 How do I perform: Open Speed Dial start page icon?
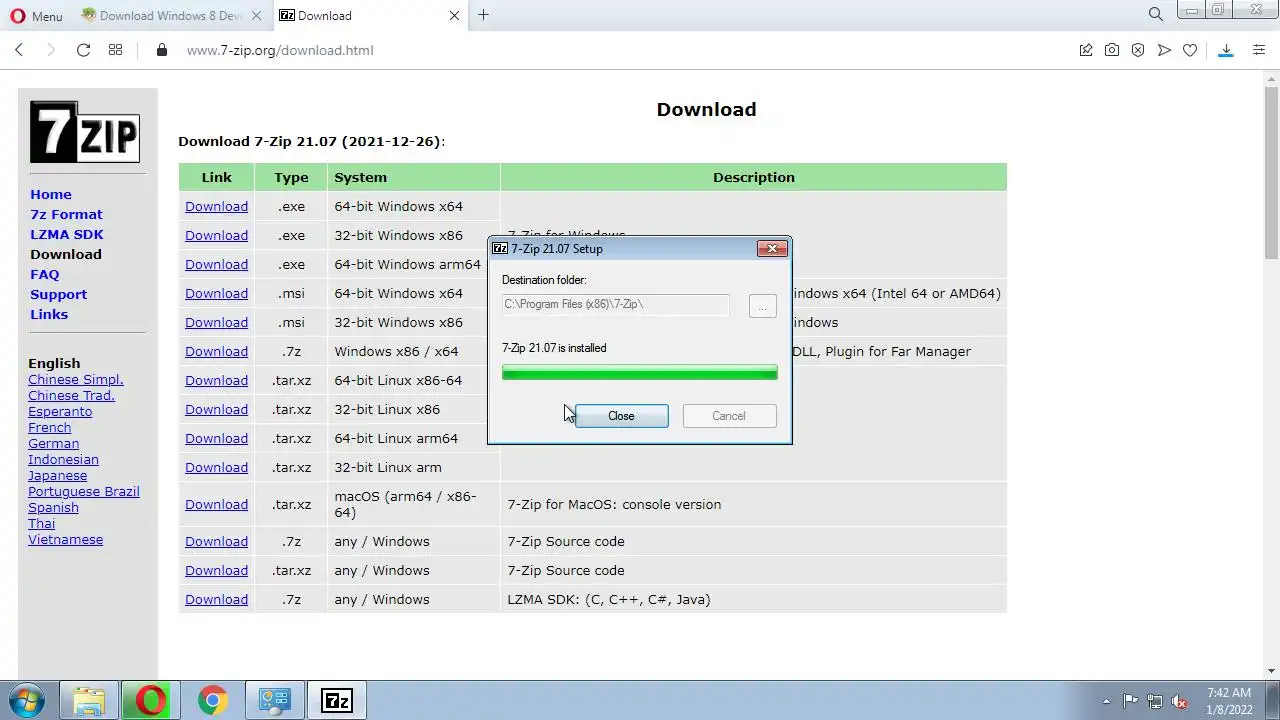(x=116, y=50)
